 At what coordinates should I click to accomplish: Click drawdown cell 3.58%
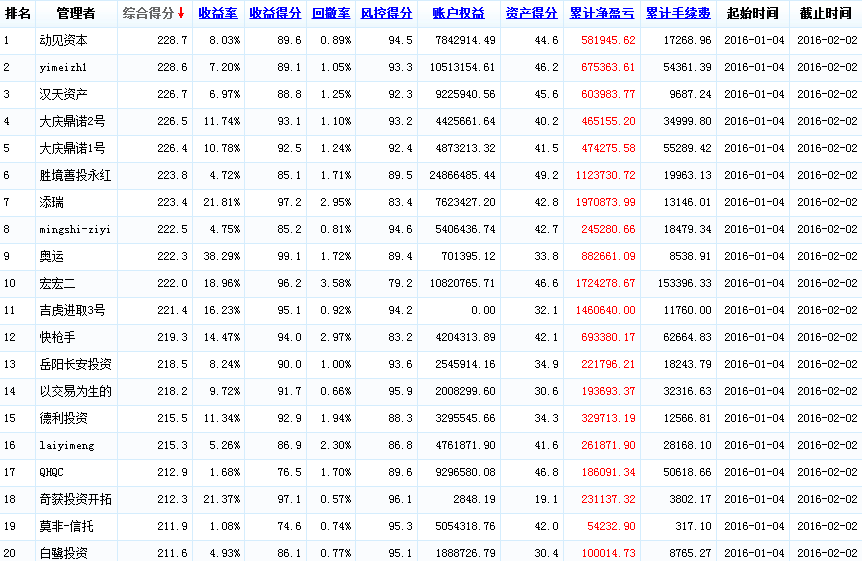335,283
